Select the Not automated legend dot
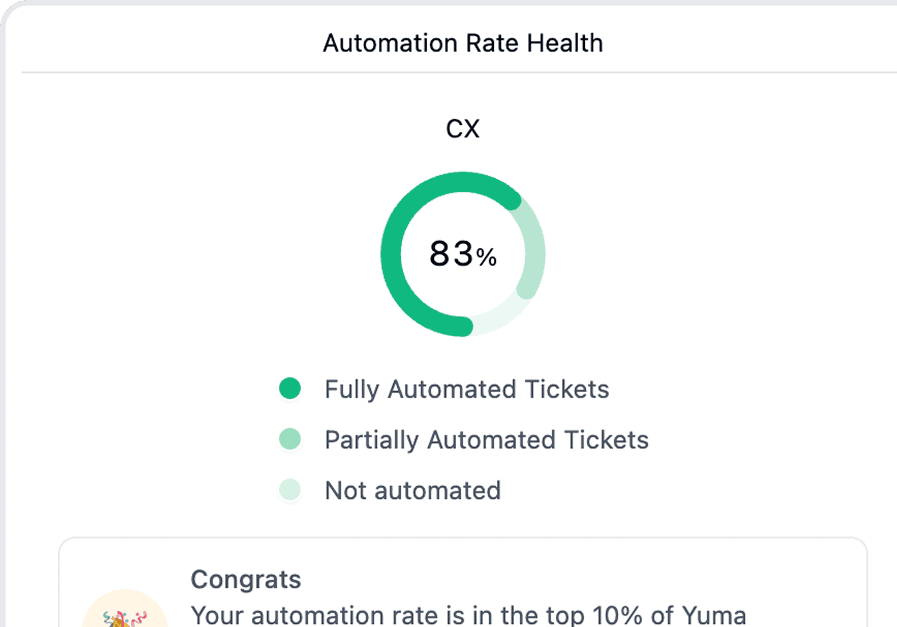 click(x=291, y=491)
